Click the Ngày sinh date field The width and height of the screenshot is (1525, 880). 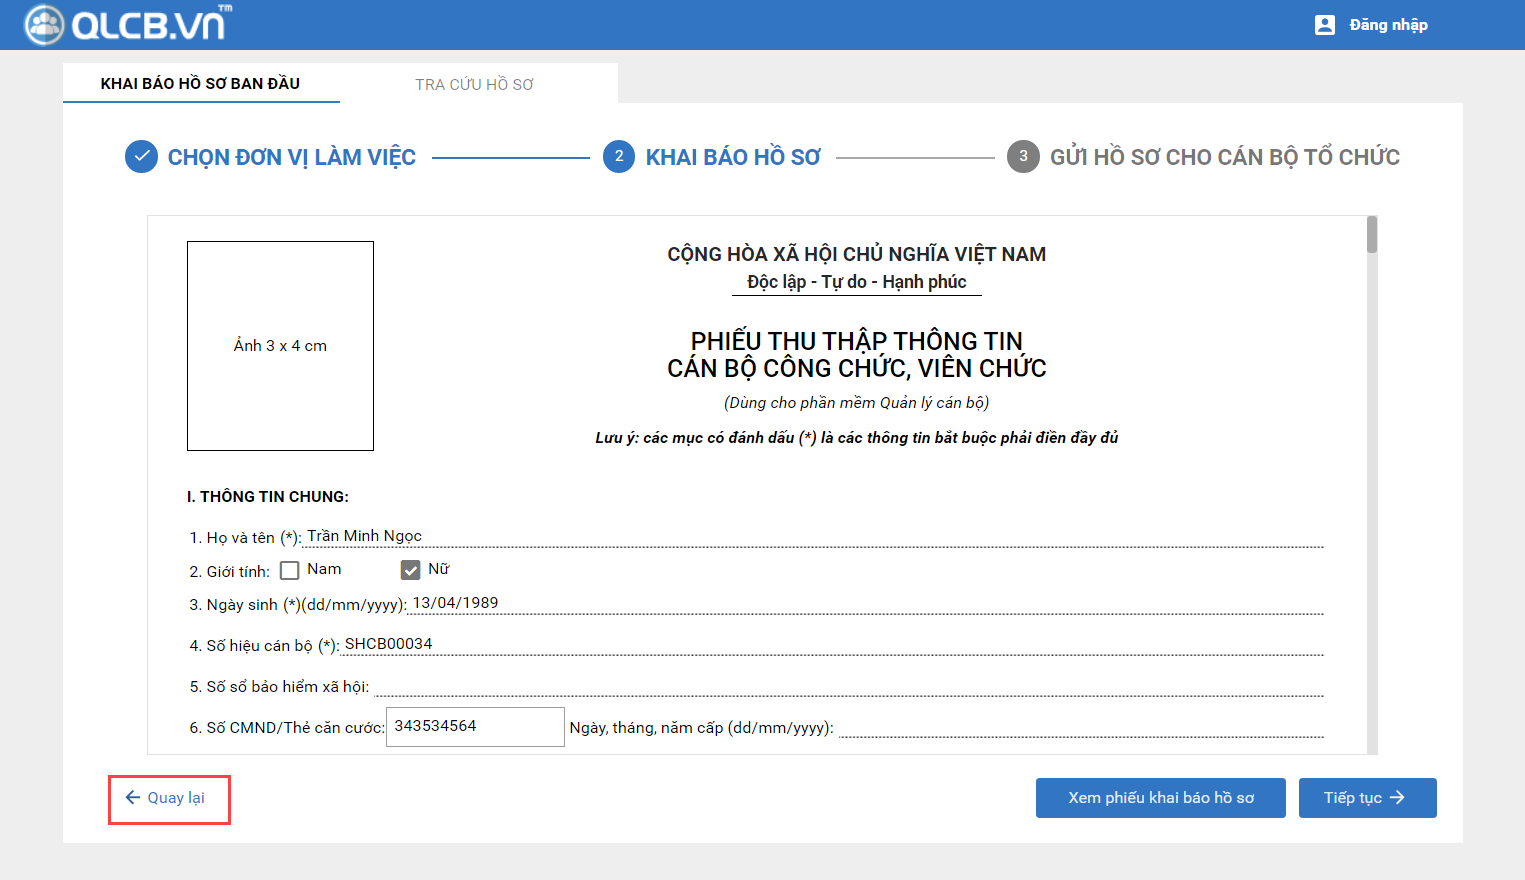865,604
